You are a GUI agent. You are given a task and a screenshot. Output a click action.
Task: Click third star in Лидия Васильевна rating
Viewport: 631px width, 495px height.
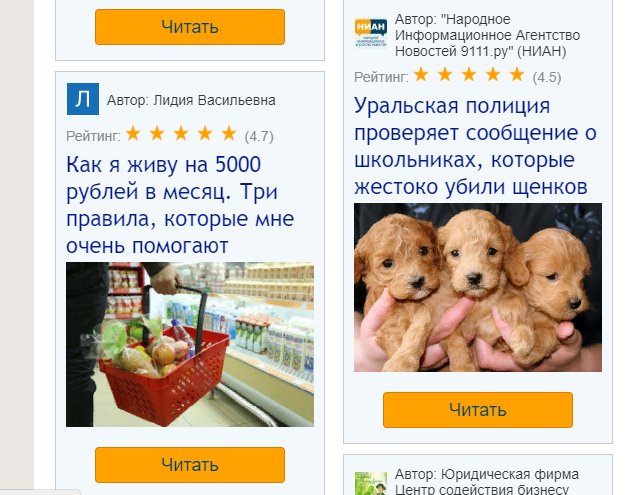click(181, 133)
